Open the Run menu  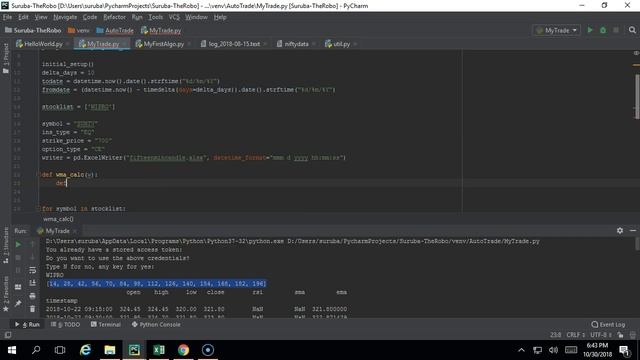(x=137, y=17)
